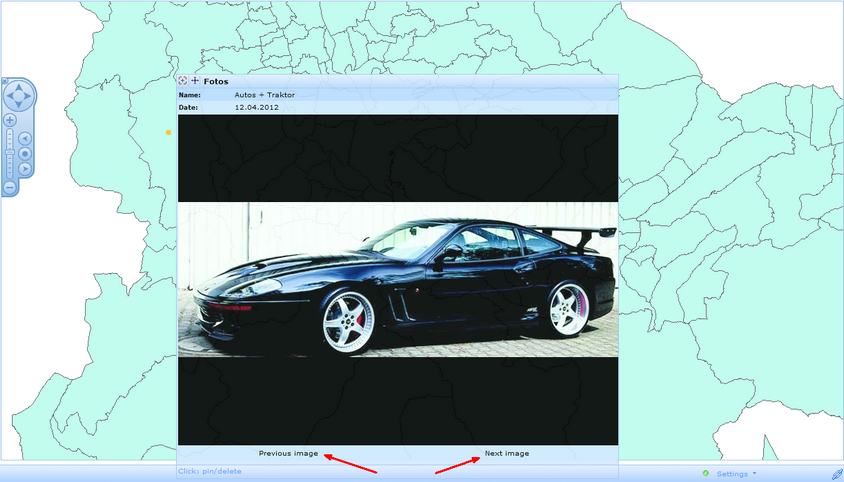Zoom in with the plus button

10,120
